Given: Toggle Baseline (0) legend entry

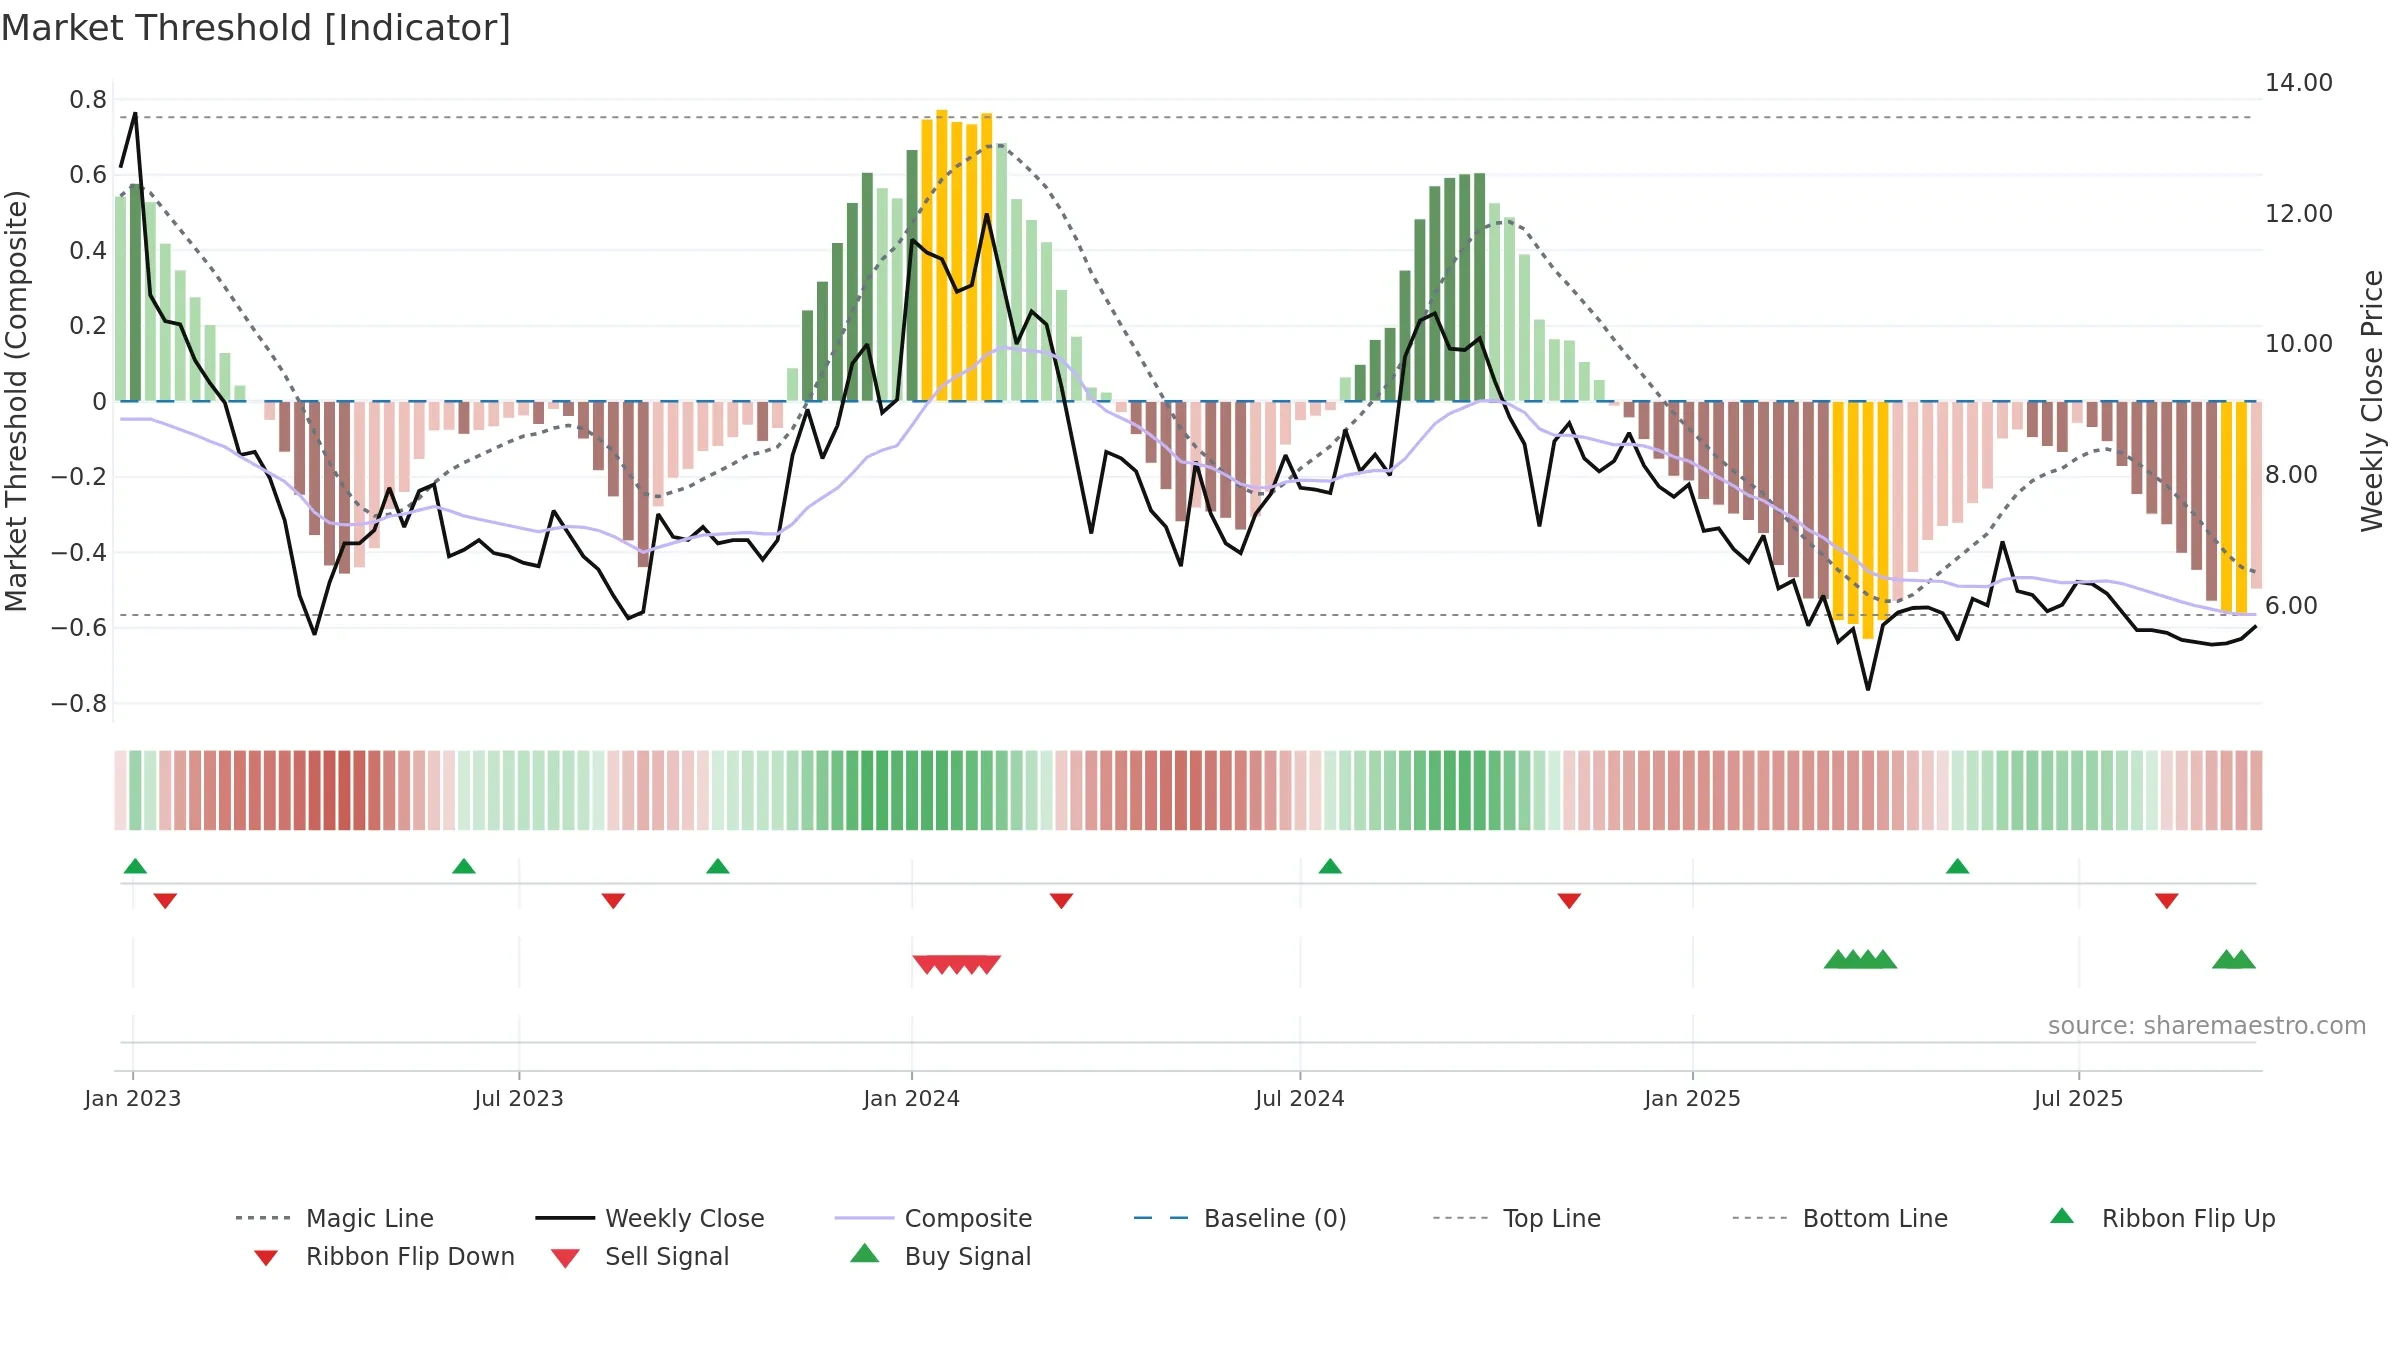Looking at the screenshot, I should point(1240,1218).
